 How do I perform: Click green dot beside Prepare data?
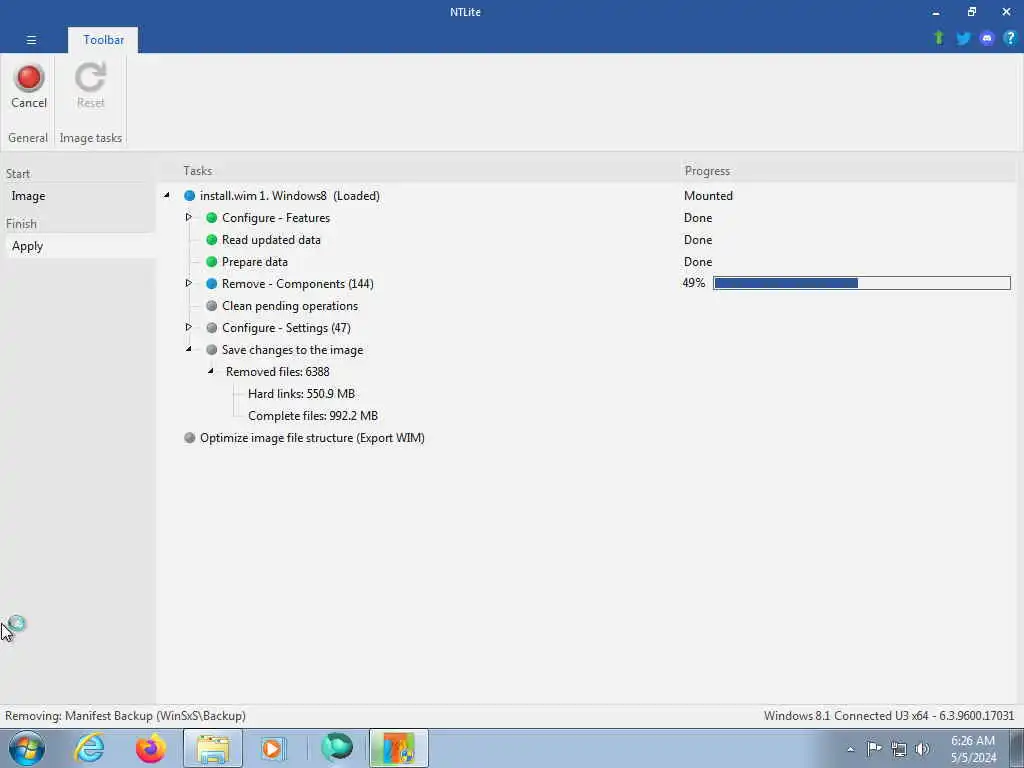tap(212, 262)
